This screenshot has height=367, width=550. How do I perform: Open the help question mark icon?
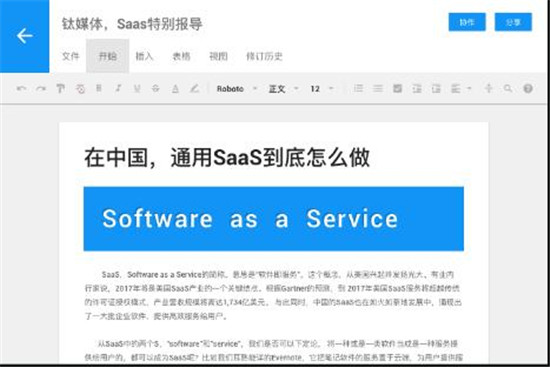528,89
